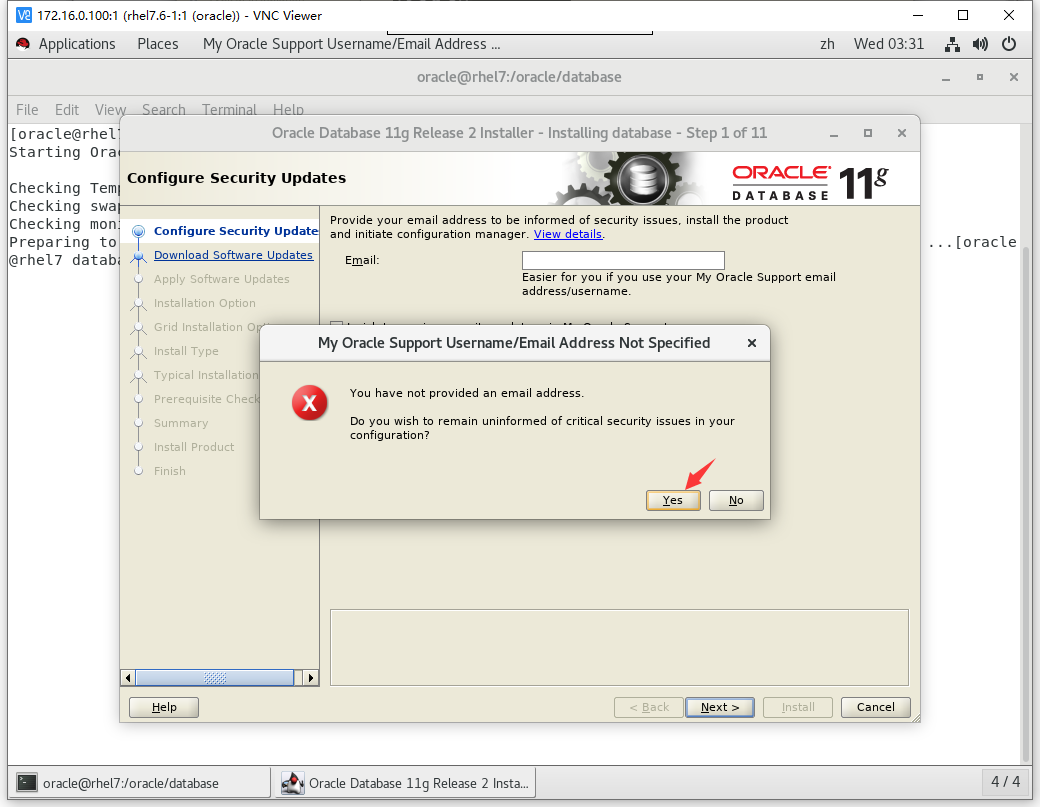Open the Places menu

pos(158,44)
